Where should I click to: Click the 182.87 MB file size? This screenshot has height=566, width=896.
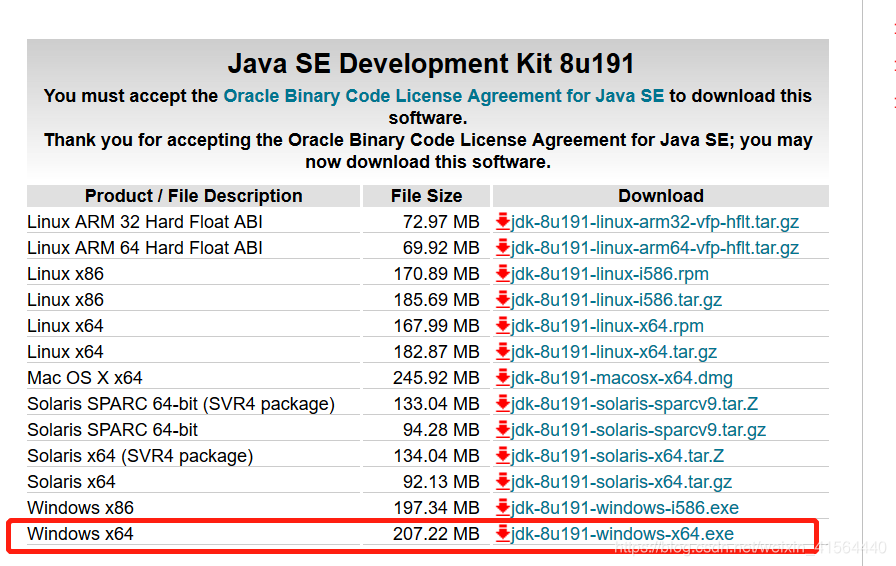pyautogui.click(x=436, y=352)
